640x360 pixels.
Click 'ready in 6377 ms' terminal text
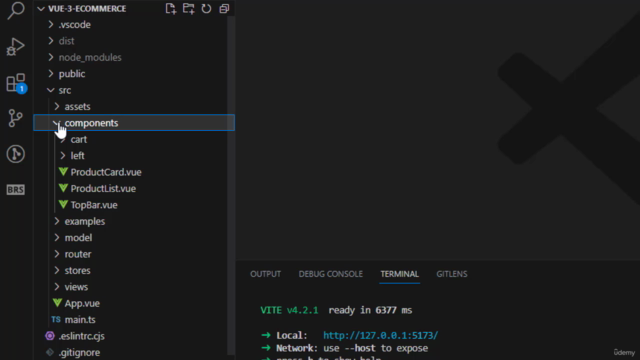370,310
